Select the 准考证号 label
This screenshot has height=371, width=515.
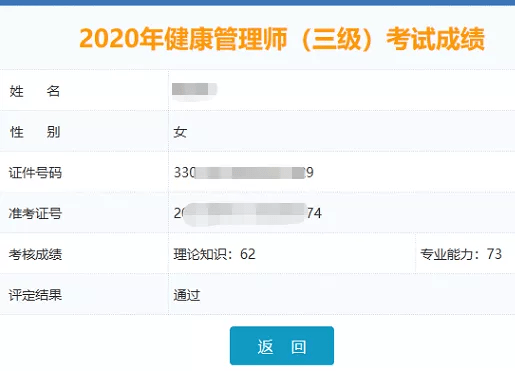coord(35,213)
